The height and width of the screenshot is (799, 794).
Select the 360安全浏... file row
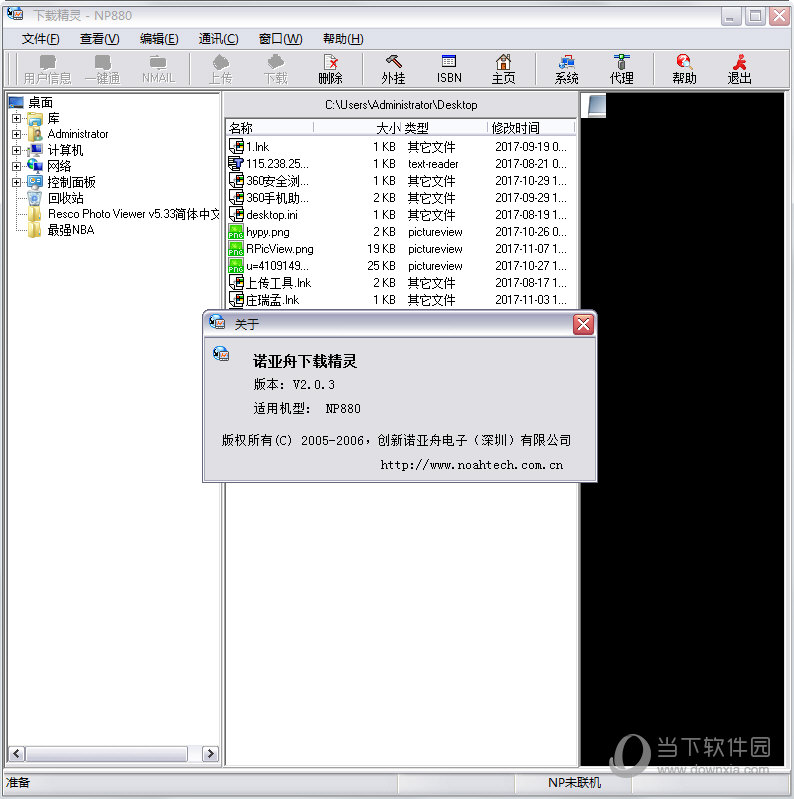(401, 181)
